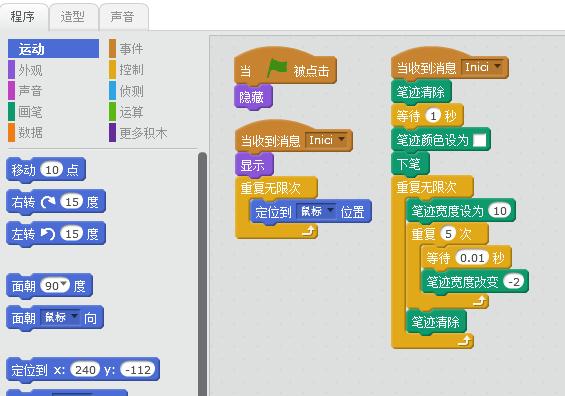Screen dimensions: 565x396
Task: Click the green flag icon in hat block
Action: pos(277,68)
